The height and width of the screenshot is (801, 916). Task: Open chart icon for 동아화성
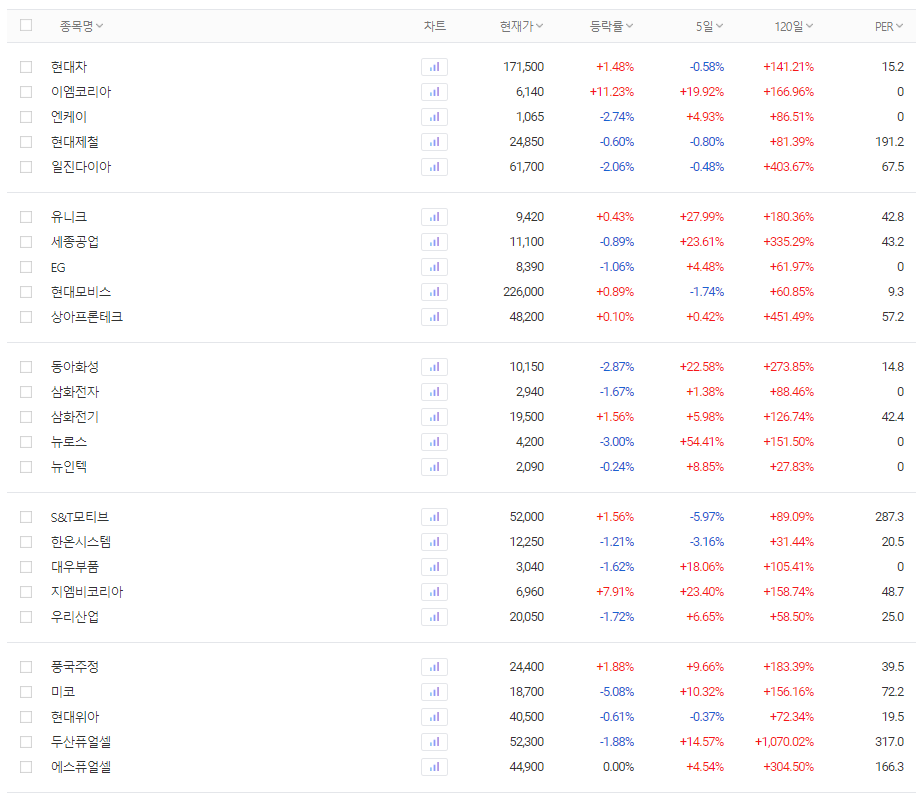coord(434,367)
